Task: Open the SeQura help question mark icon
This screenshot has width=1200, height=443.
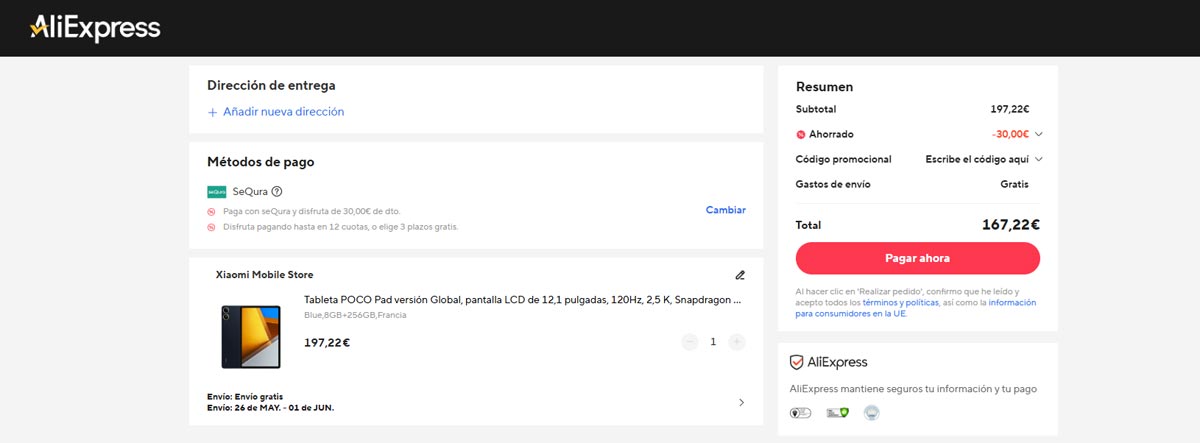Action: pyautogui.click(x=277, y=192)
